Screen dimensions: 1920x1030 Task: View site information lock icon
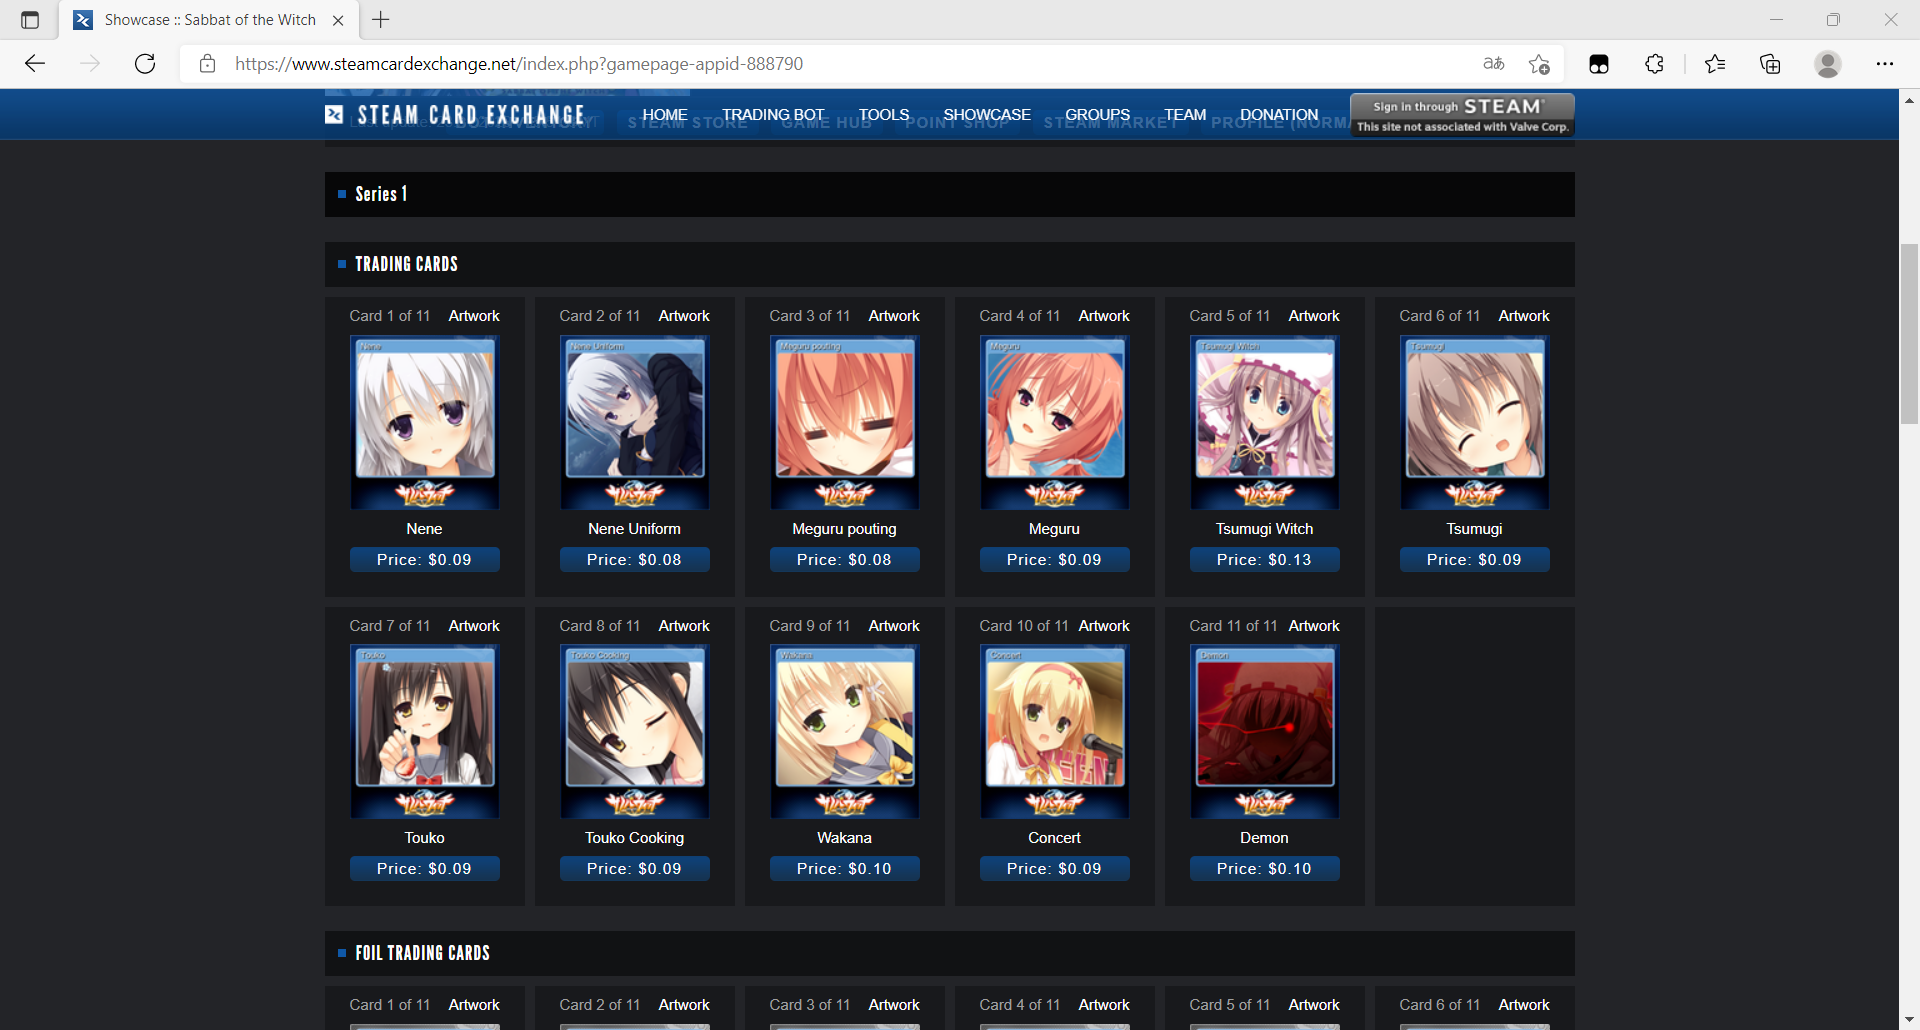click(x=208, y=64)
